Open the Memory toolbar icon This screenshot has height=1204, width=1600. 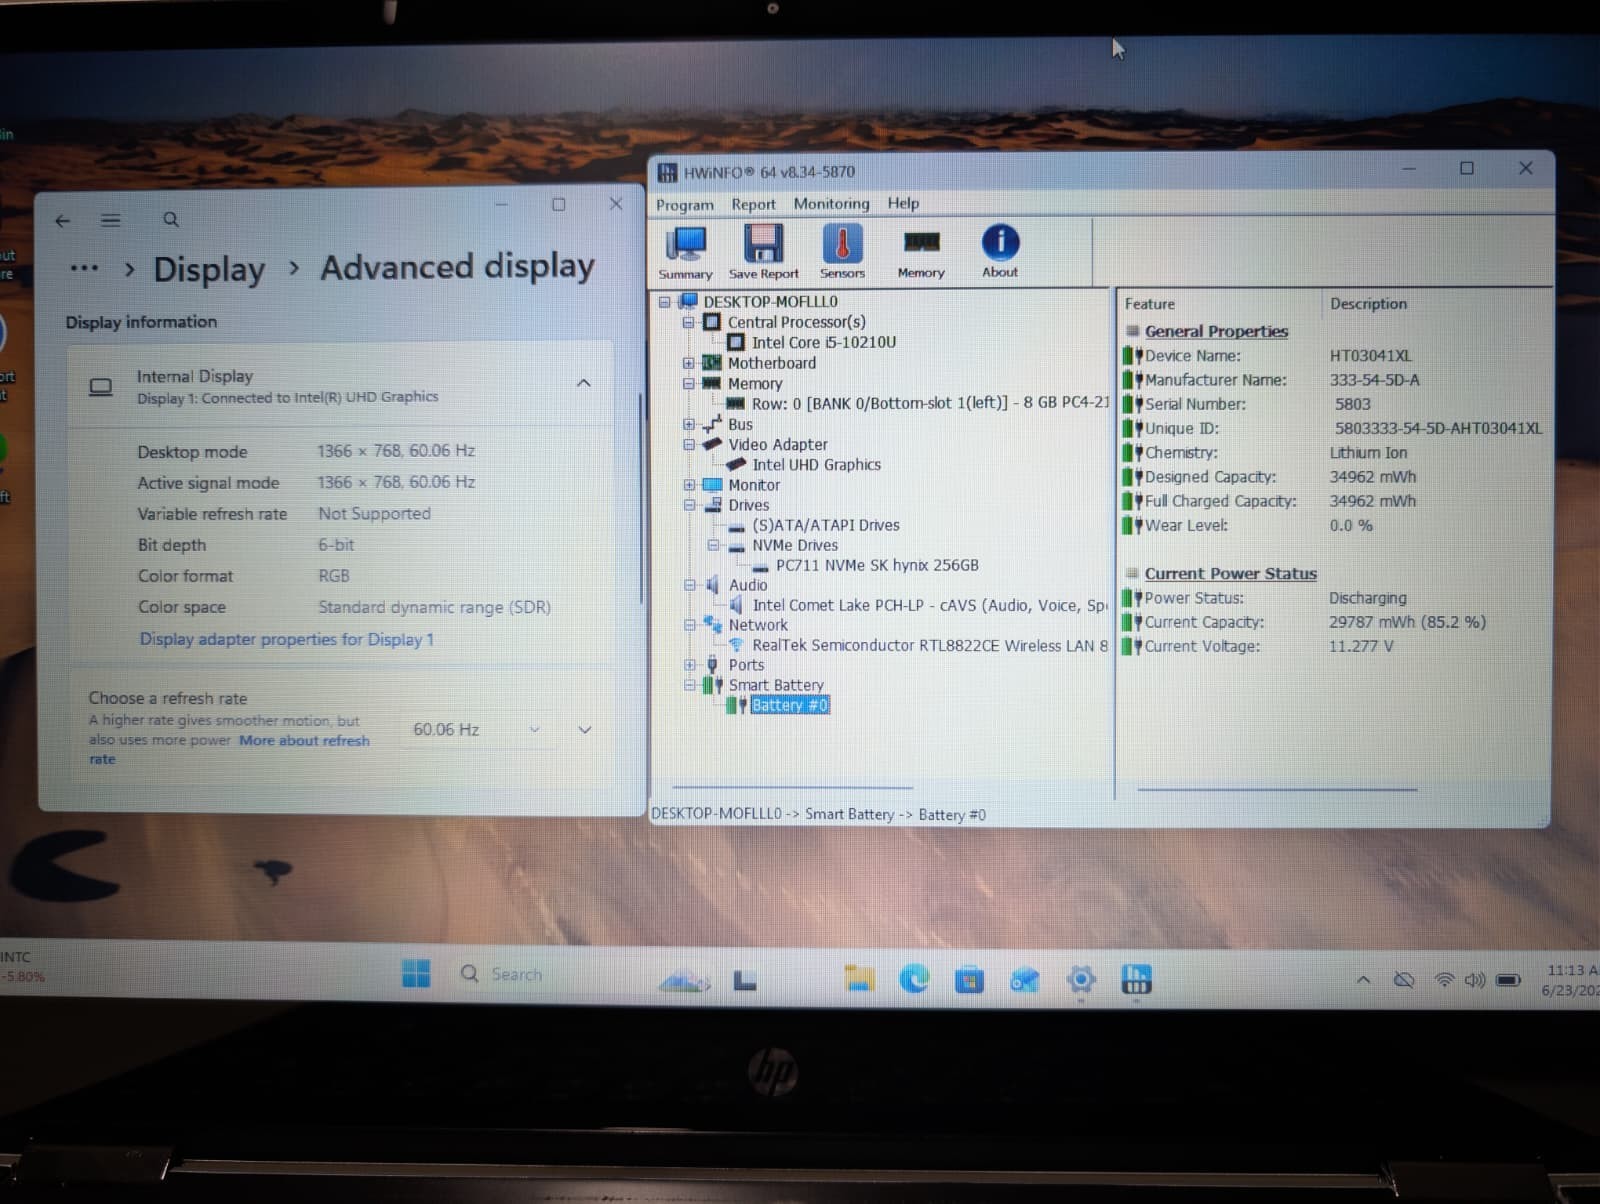(x=921, y=252)
